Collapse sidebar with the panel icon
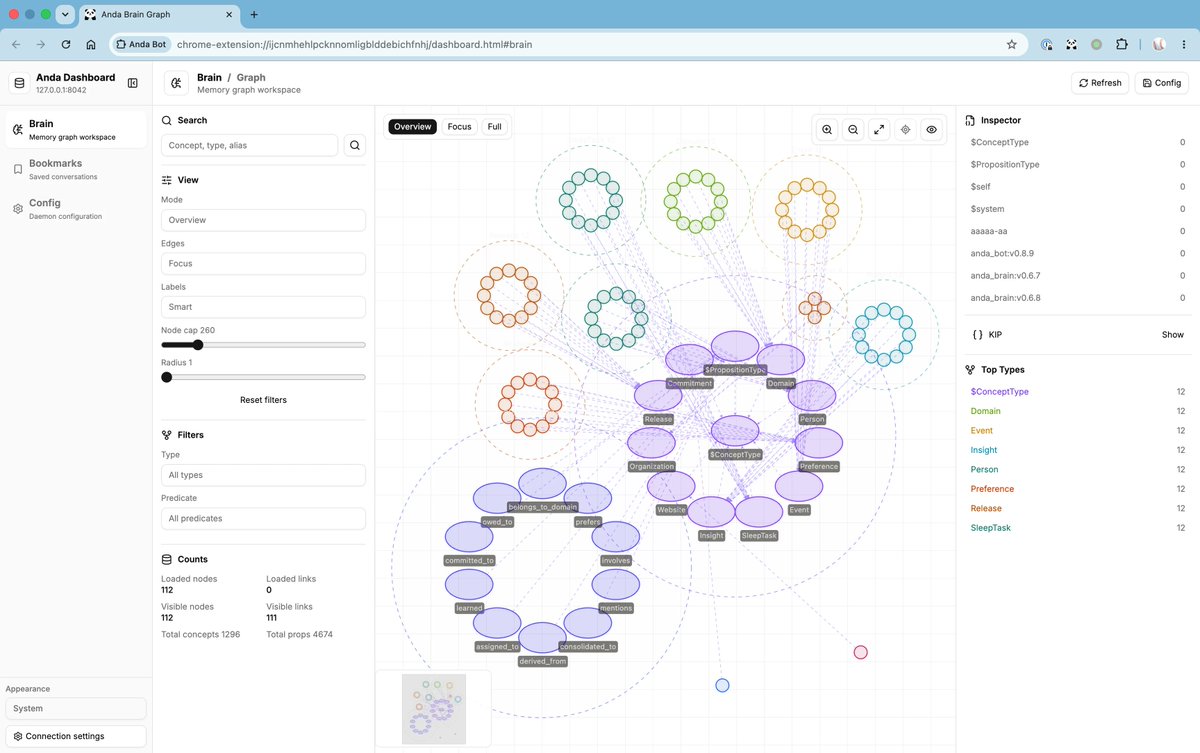The height and width of the screenshot is (753, 1200). point(133,83)
